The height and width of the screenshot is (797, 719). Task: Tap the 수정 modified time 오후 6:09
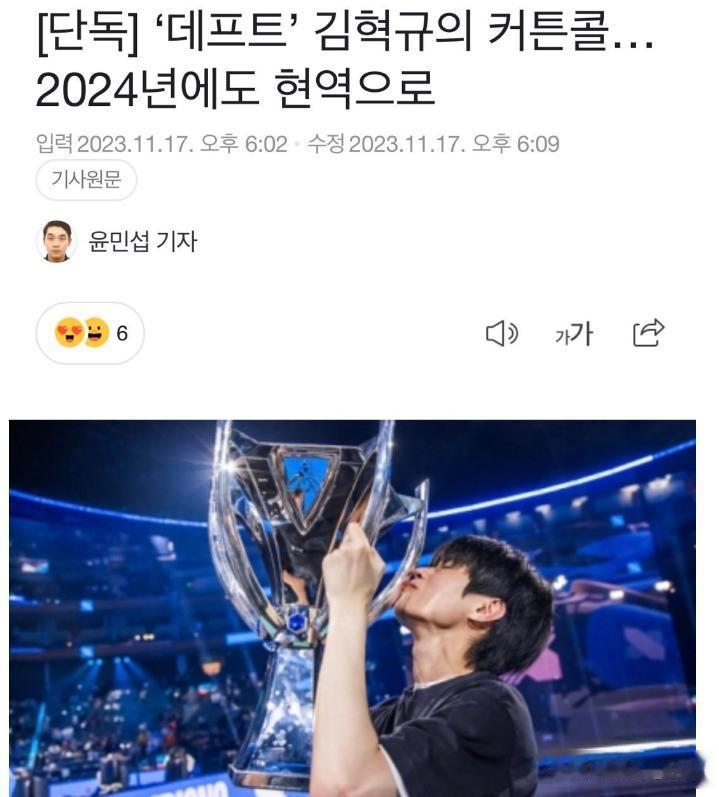pos(516,144)
